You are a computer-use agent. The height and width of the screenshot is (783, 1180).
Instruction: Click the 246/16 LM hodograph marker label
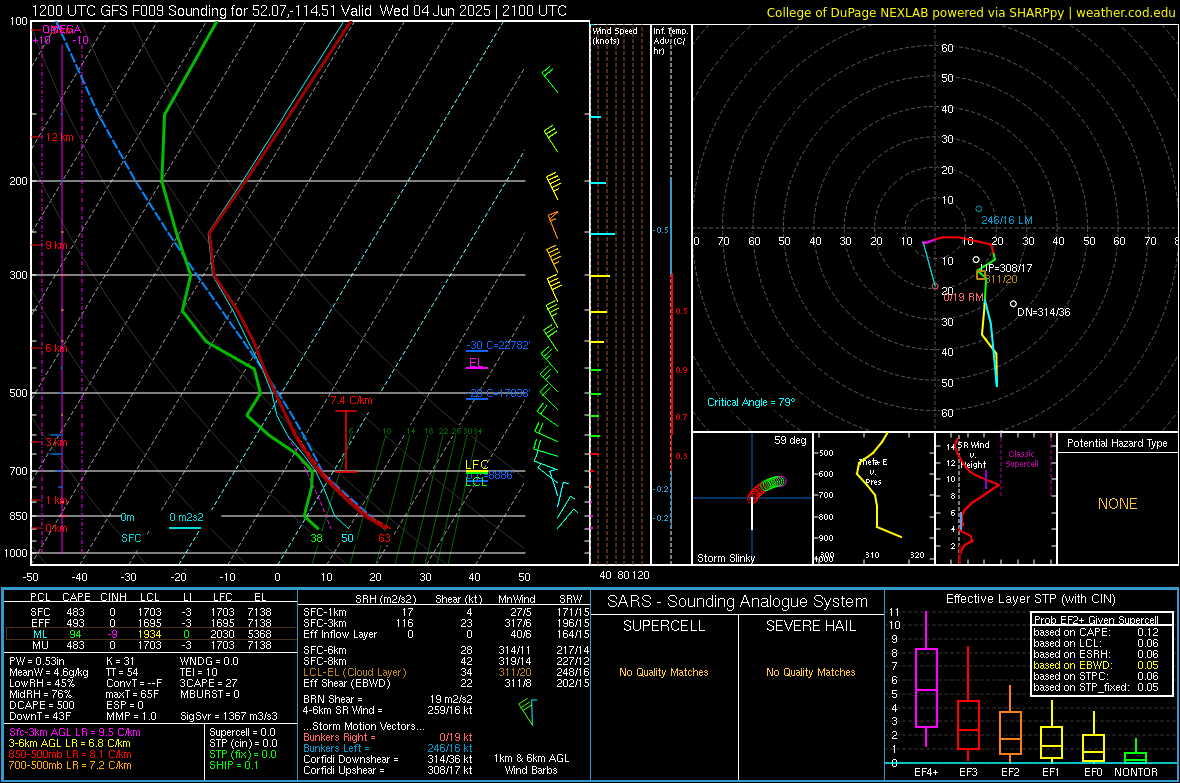click(1007, 220)
